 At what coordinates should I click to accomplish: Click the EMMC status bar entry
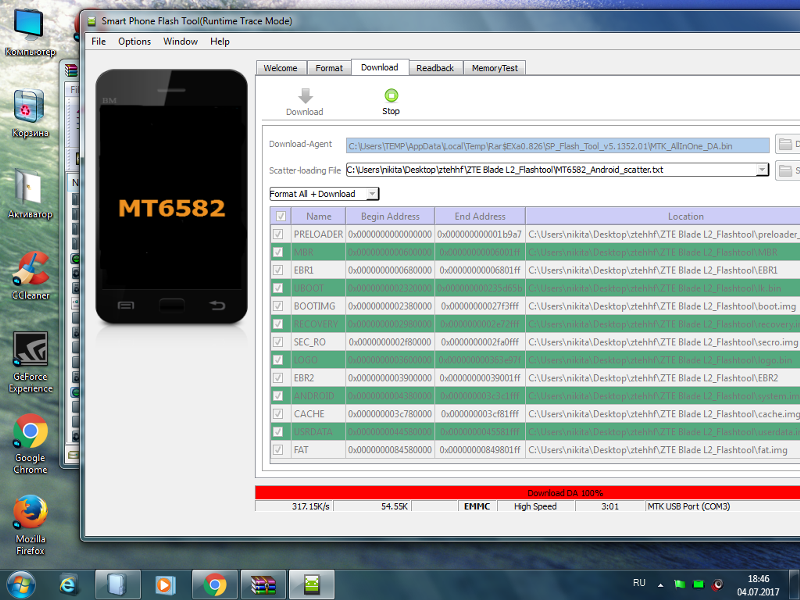(x=477, y=506)
